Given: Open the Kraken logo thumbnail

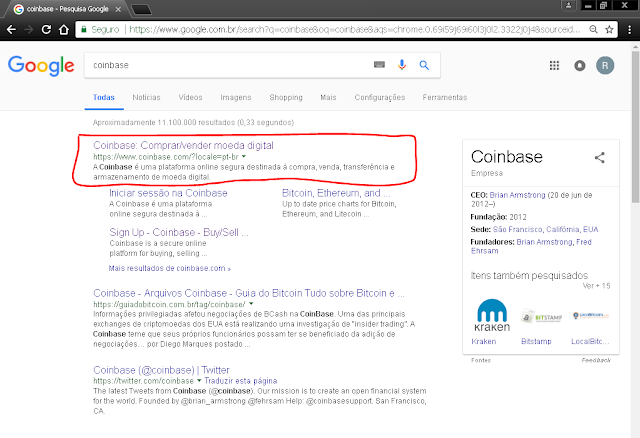Looking at the screenshot, I should 492,315.
